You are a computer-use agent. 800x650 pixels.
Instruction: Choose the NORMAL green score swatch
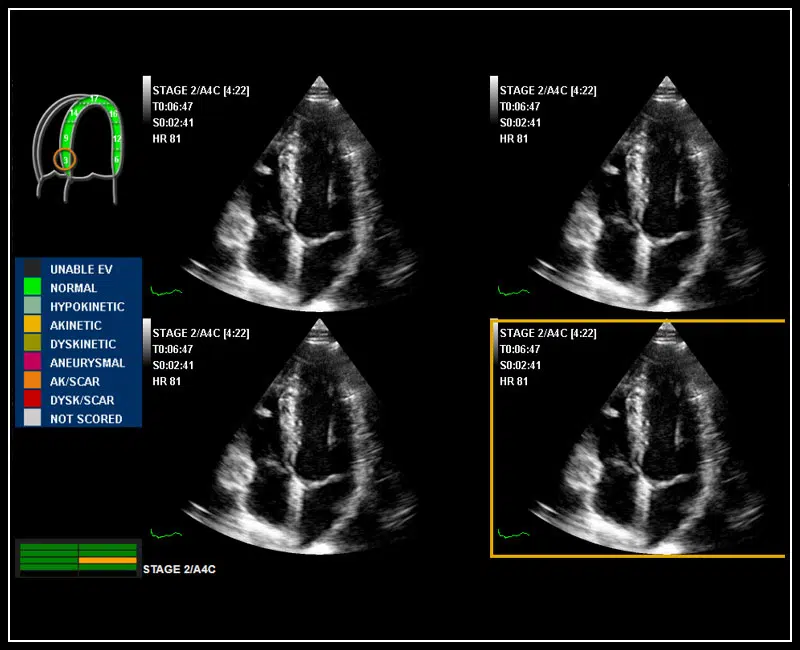(x=33, y=288)
